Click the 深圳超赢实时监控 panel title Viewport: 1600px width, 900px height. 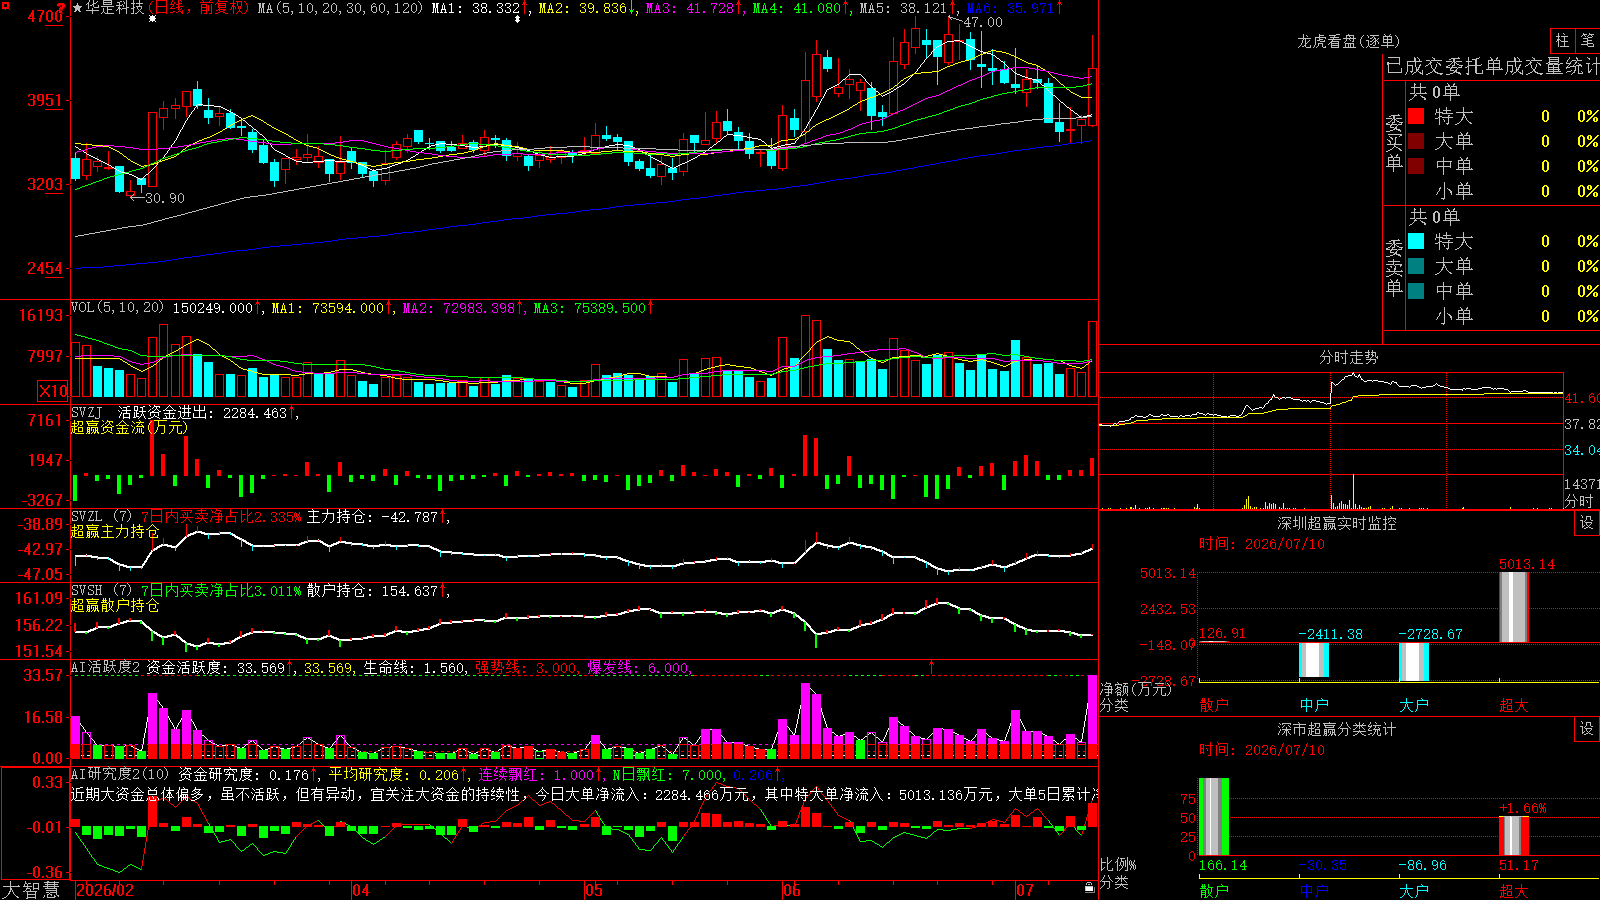click(1337, 523)
